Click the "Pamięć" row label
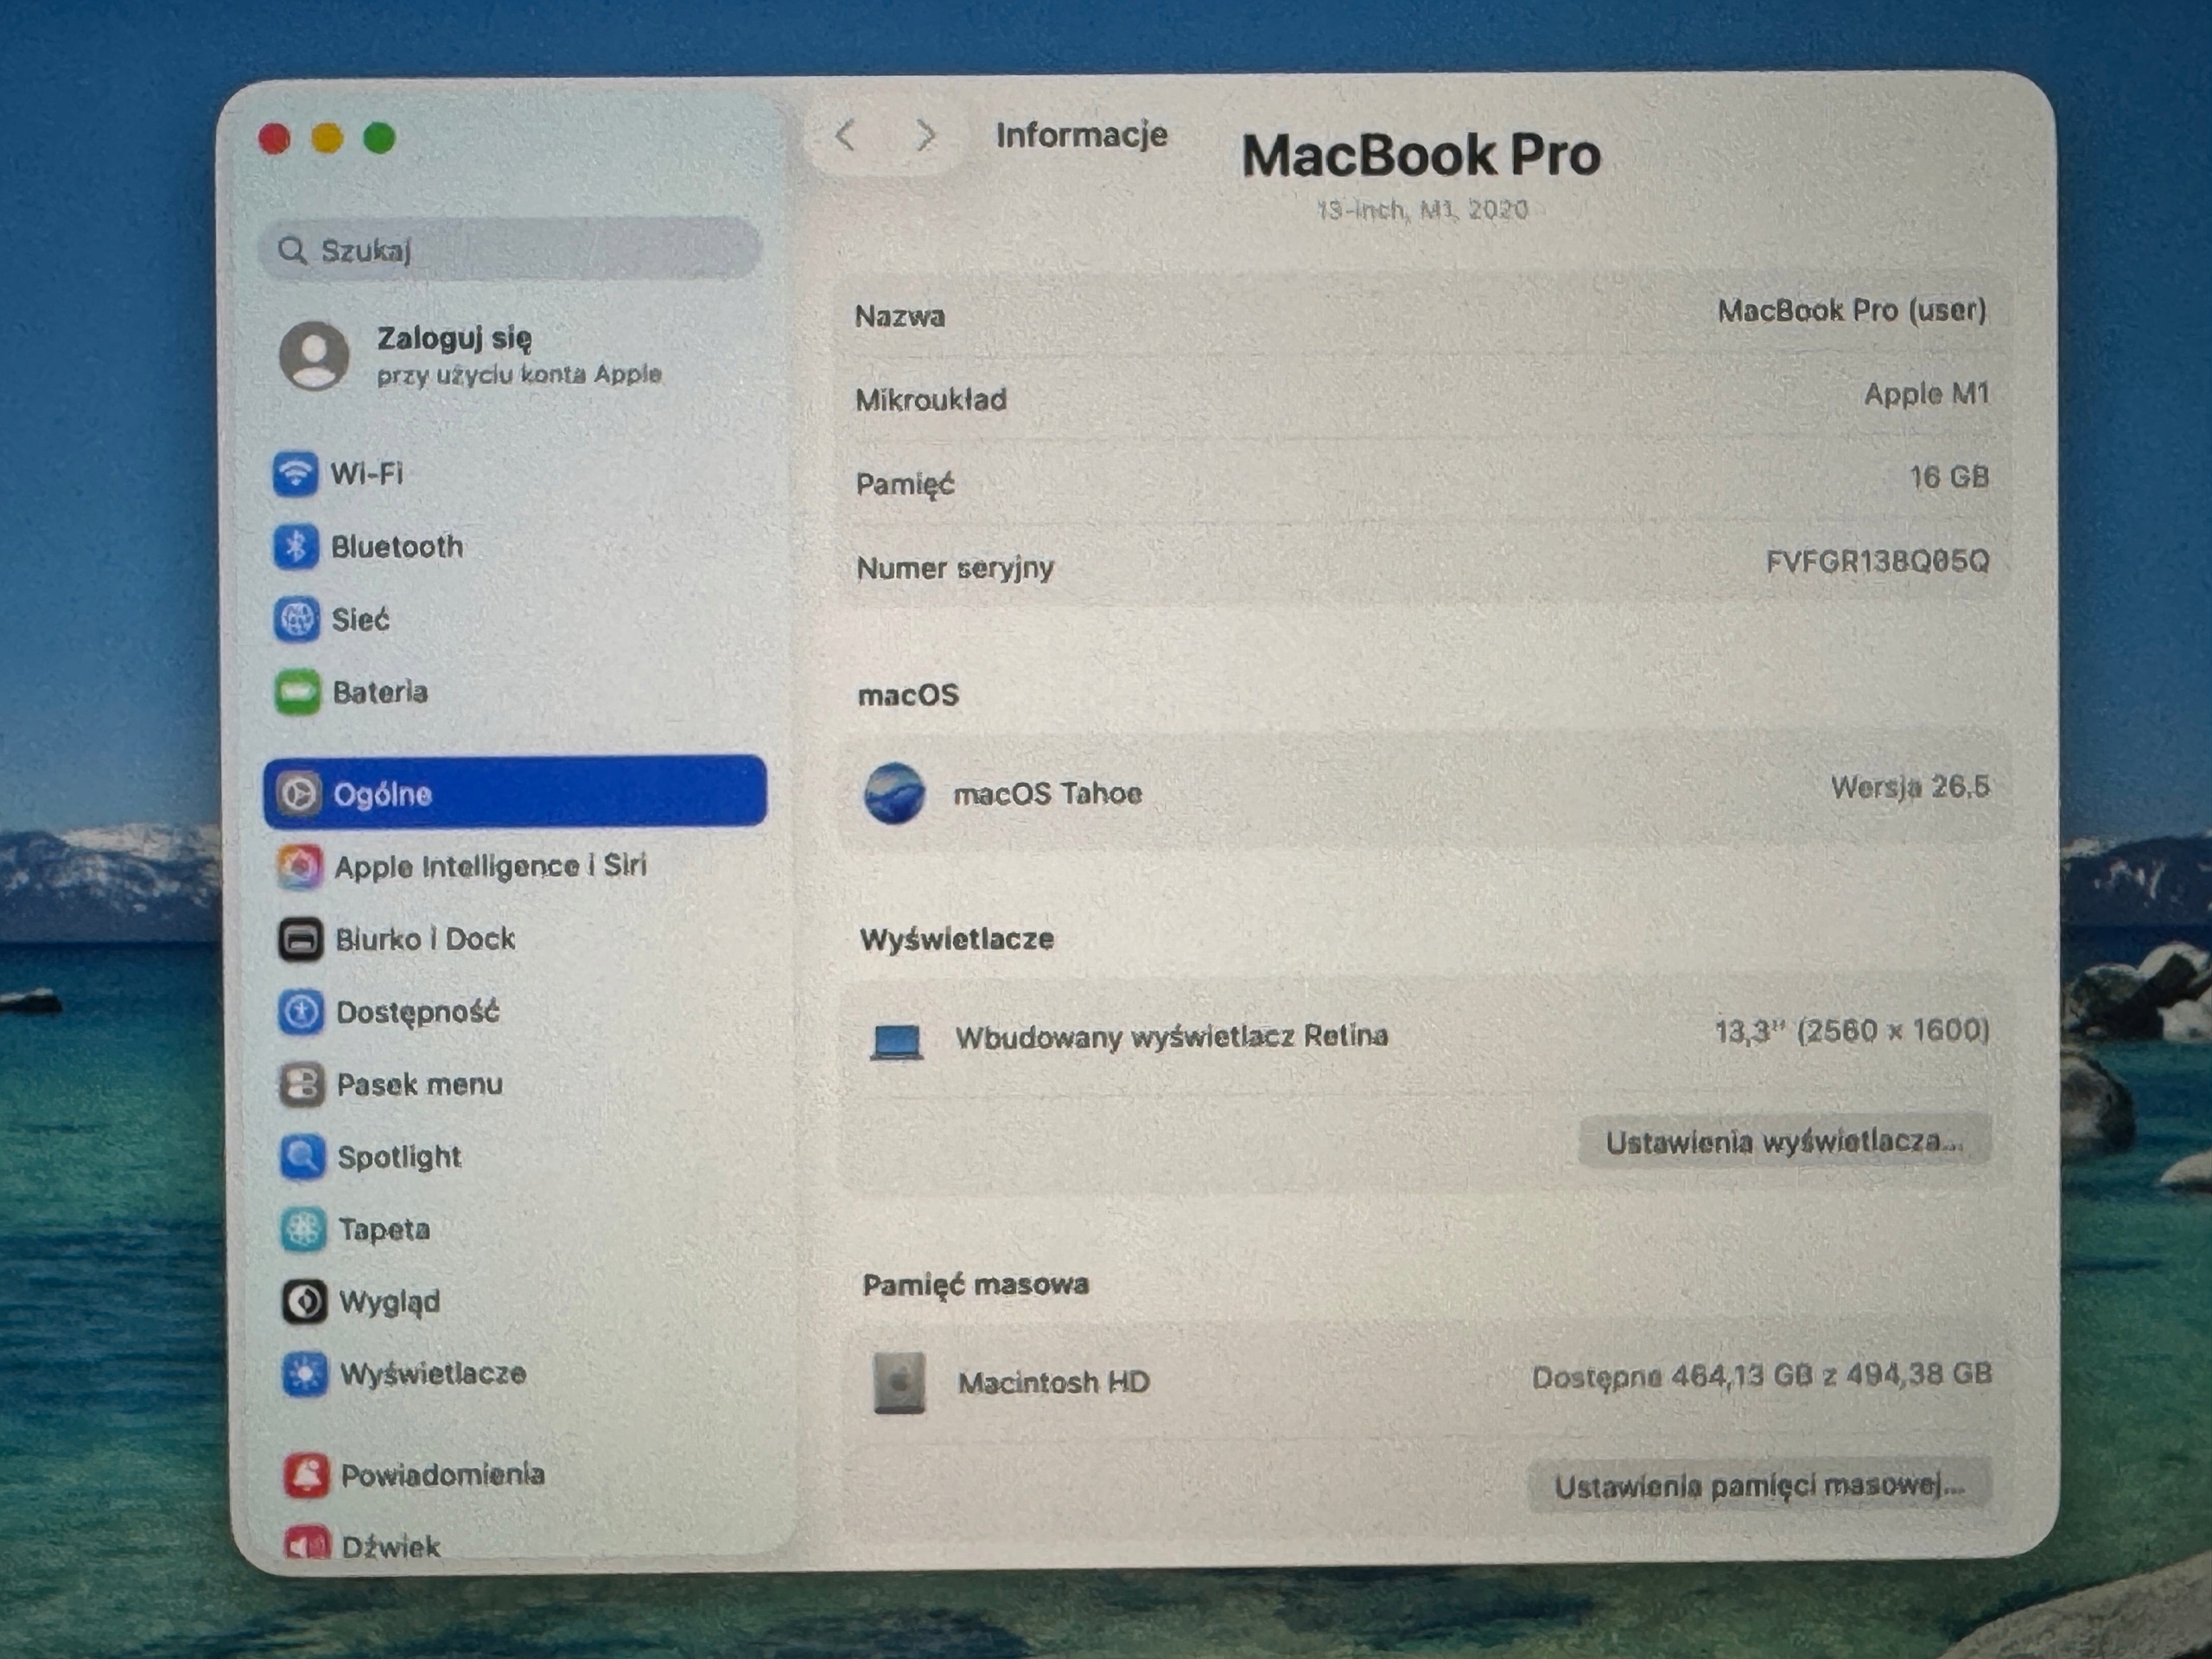The image size is (2212, 1659). click(x=905, y=485)
